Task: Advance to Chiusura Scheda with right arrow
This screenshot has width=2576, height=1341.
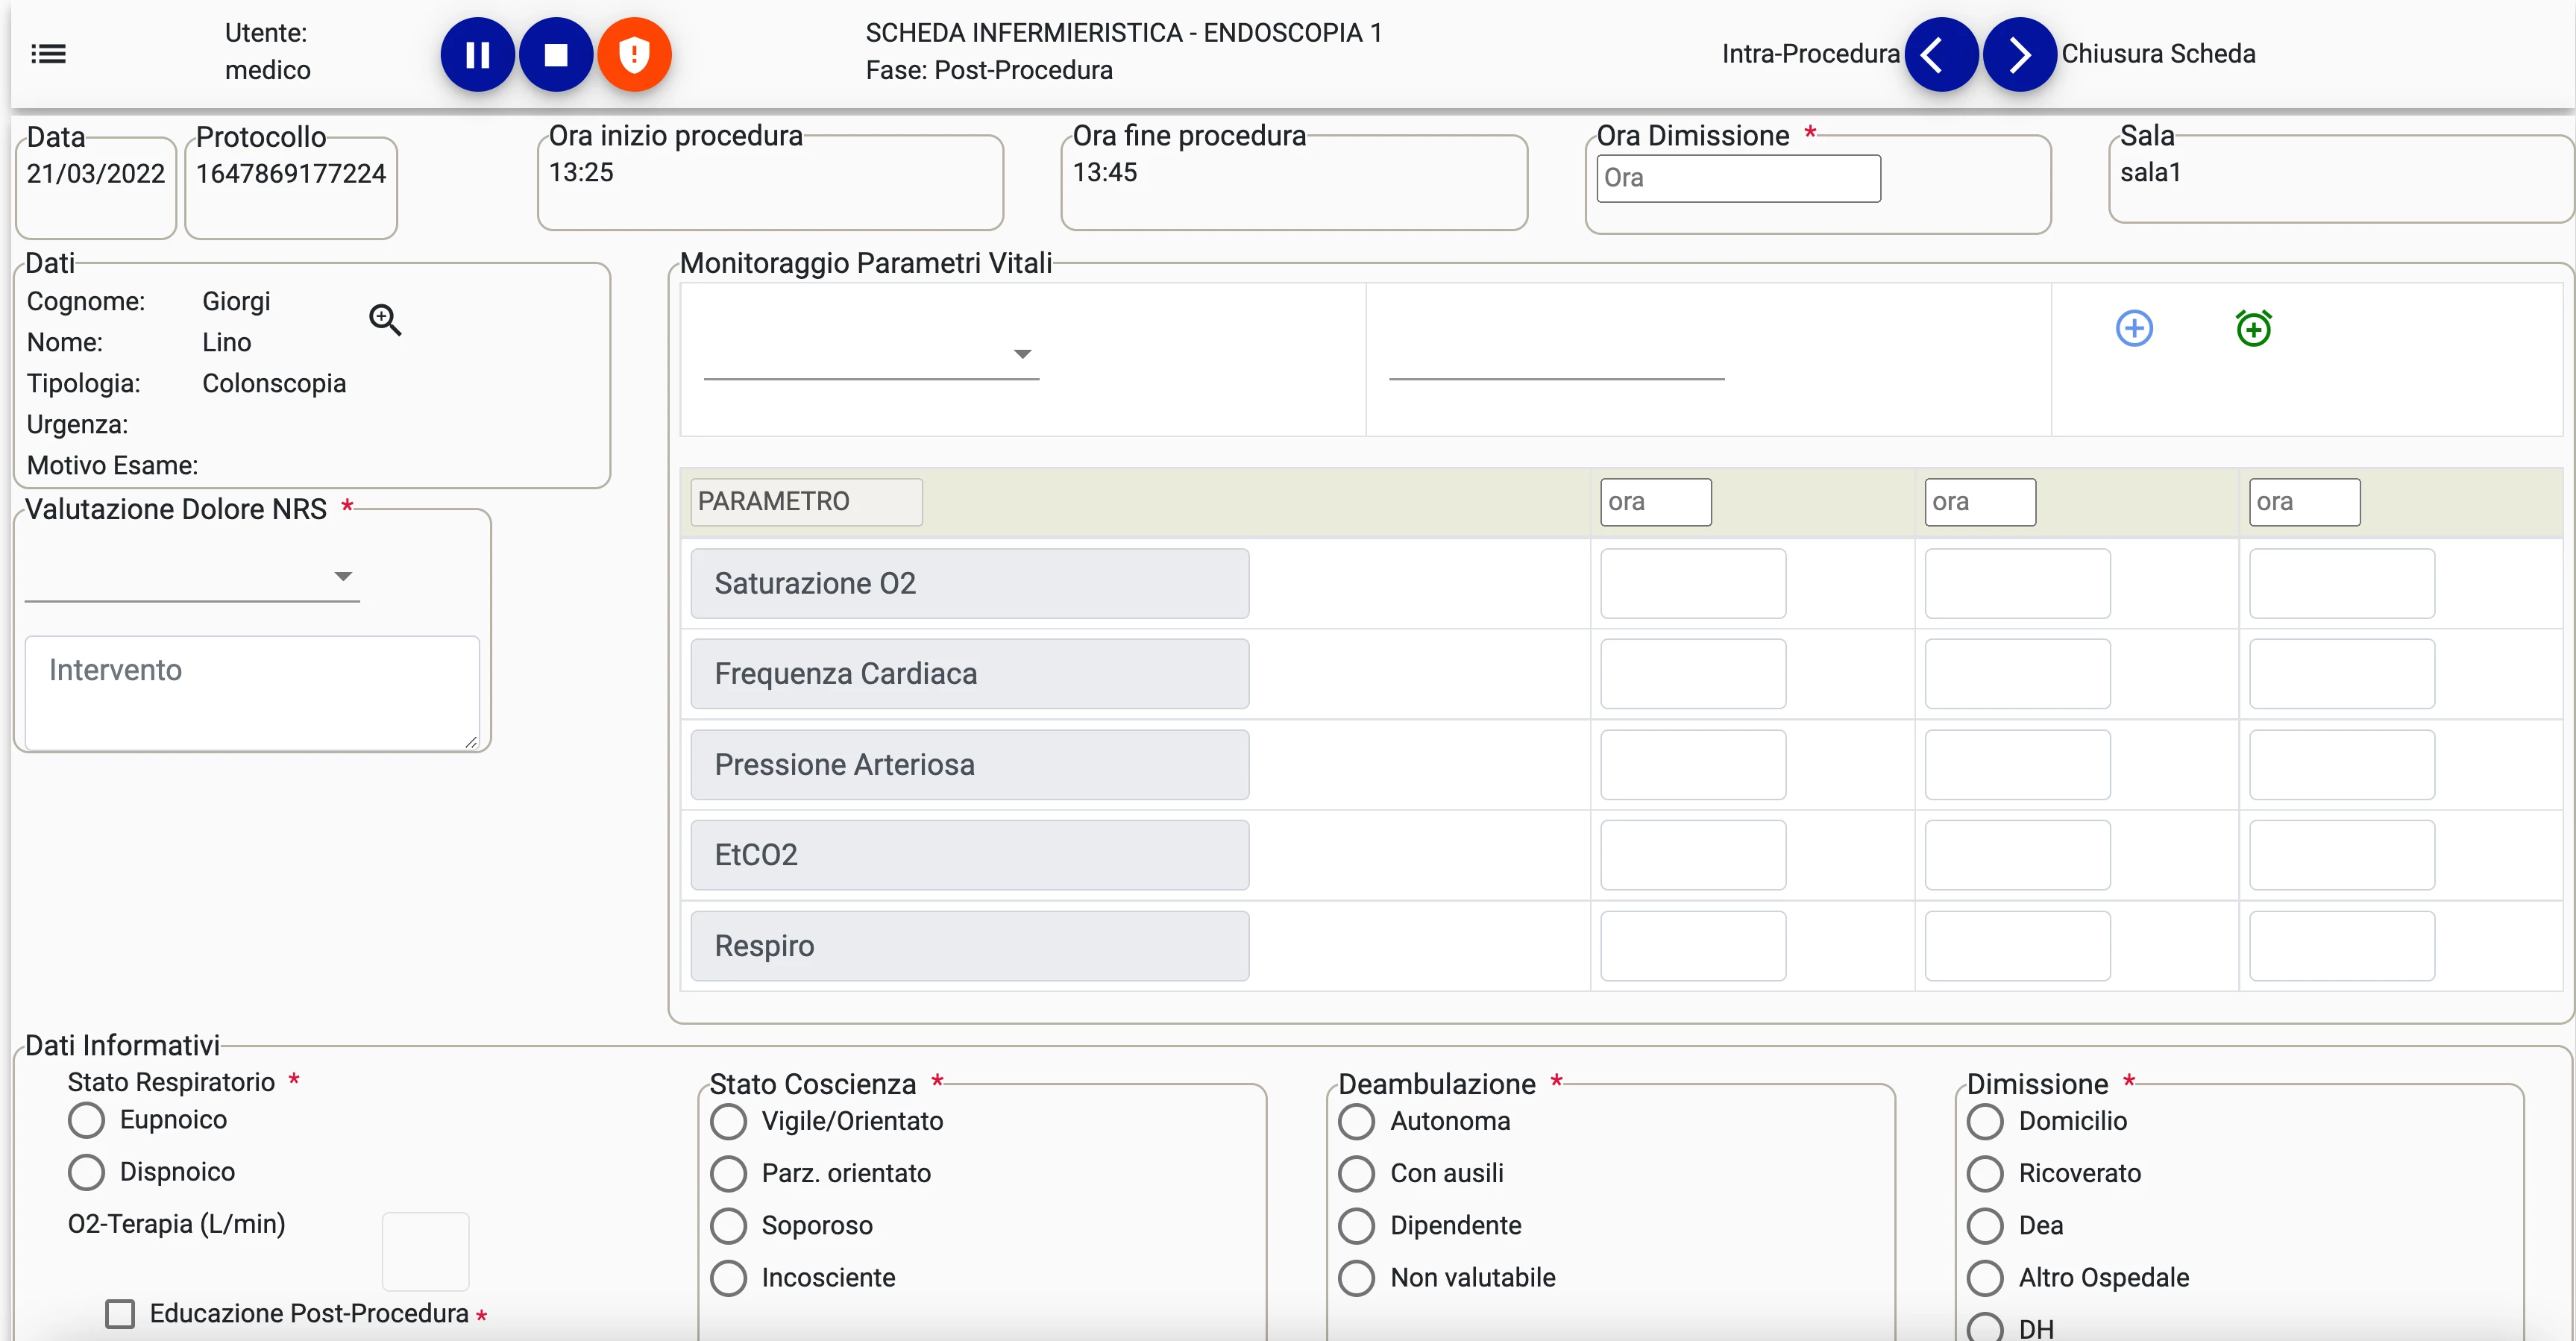Action: [x=2018, y=54]
